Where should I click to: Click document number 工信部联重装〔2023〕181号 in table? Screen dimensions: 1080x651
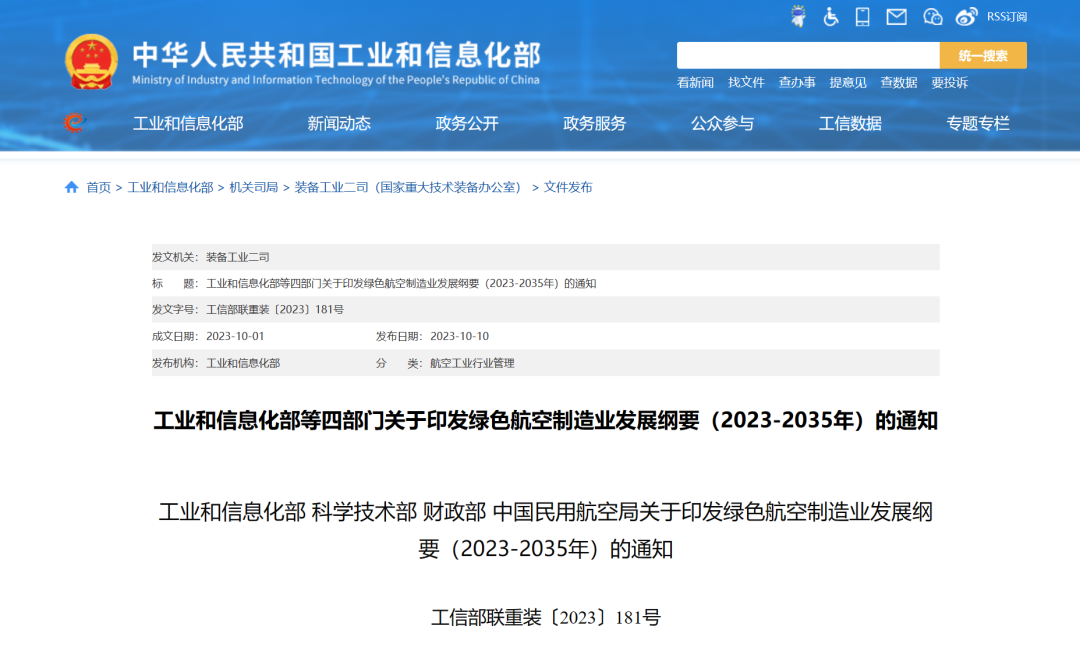tap(275, 309)
